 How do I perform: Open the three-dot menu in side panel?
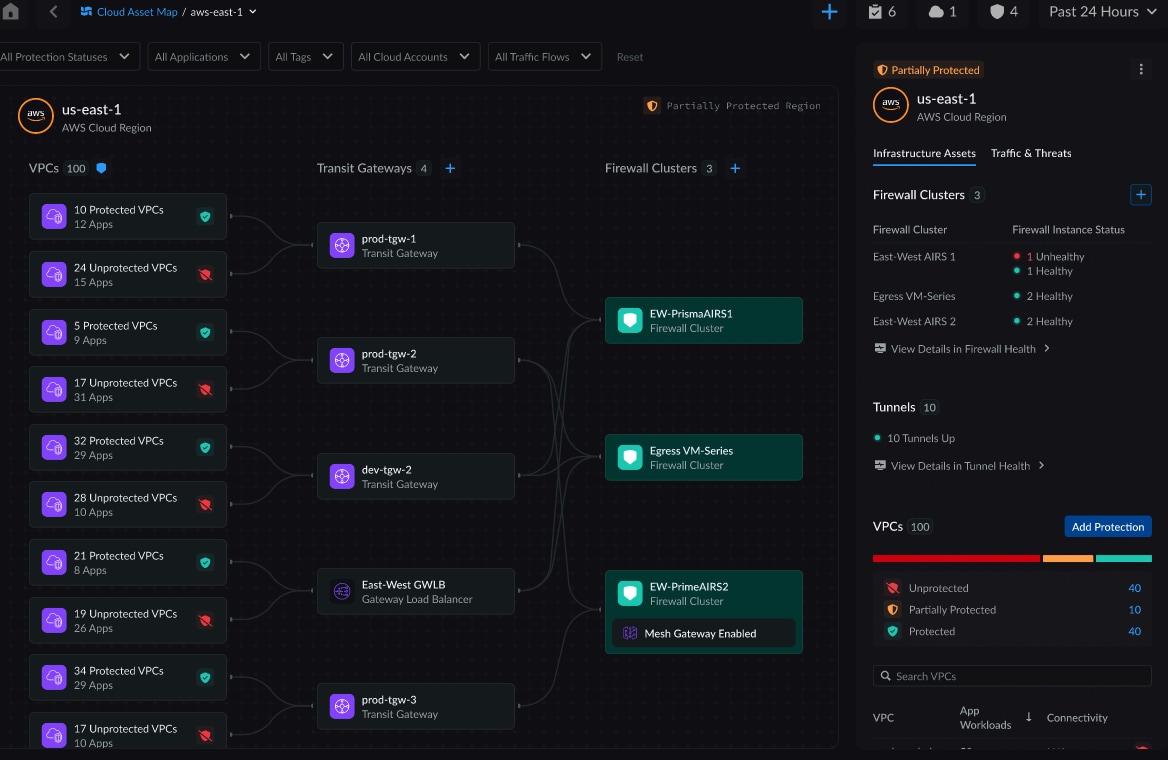(x=1141, y=70)
